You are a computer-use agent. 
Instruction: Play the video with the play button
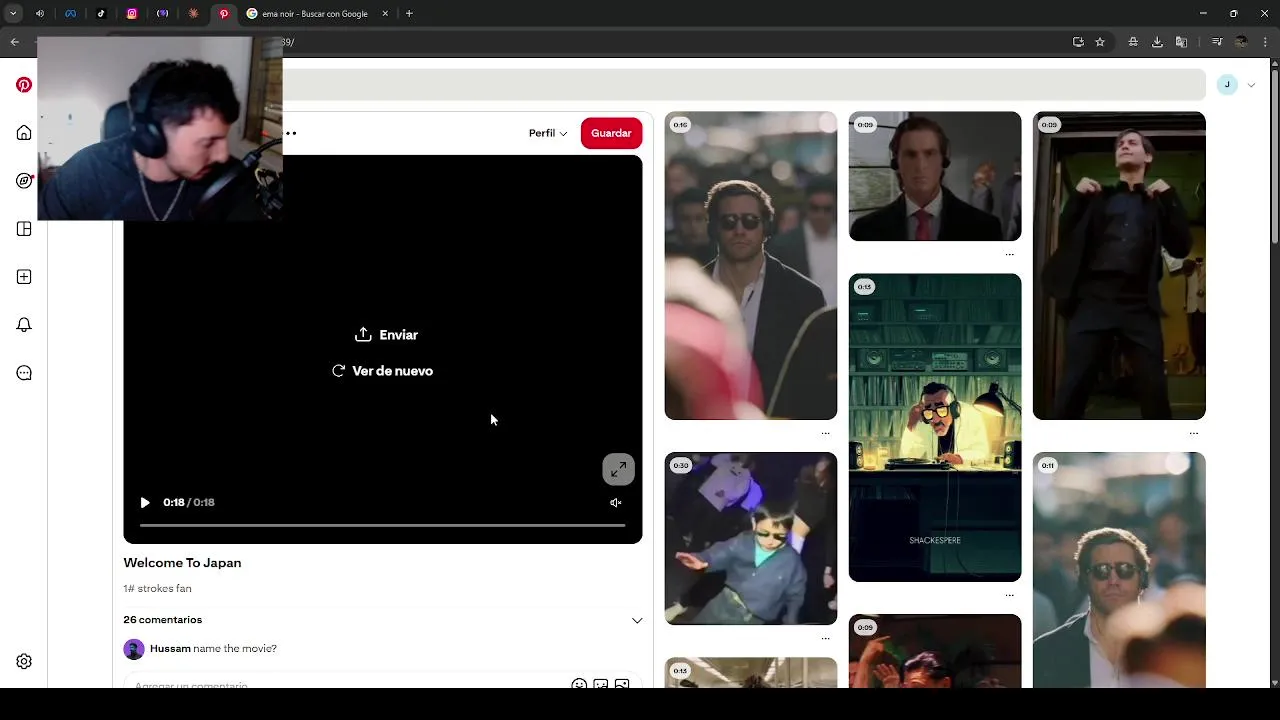tap(145, 503)
